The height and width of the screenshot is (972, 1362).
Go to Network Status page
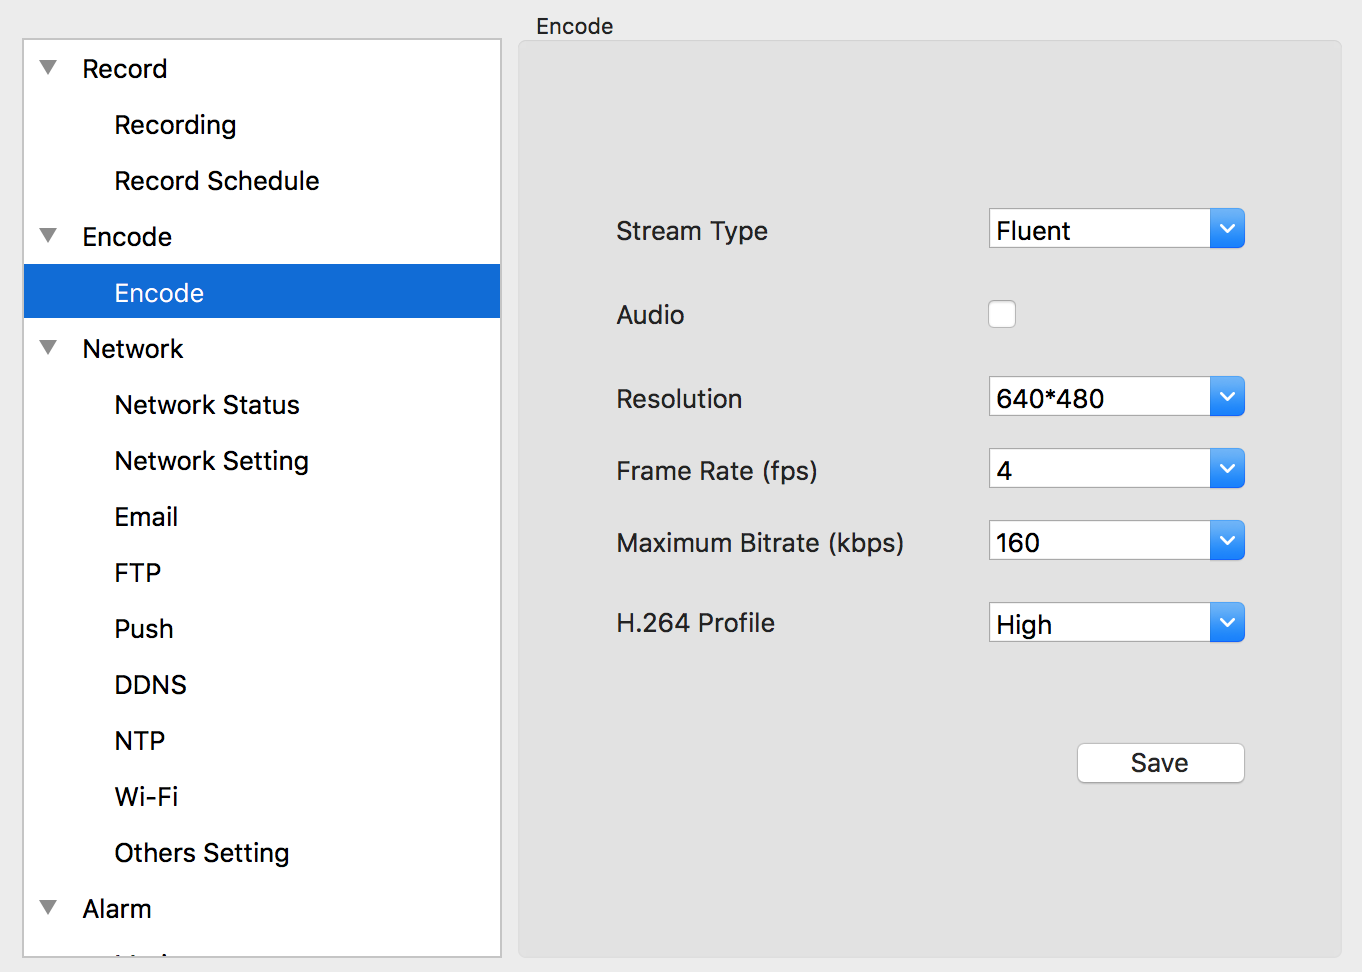[x=207, y=405]
